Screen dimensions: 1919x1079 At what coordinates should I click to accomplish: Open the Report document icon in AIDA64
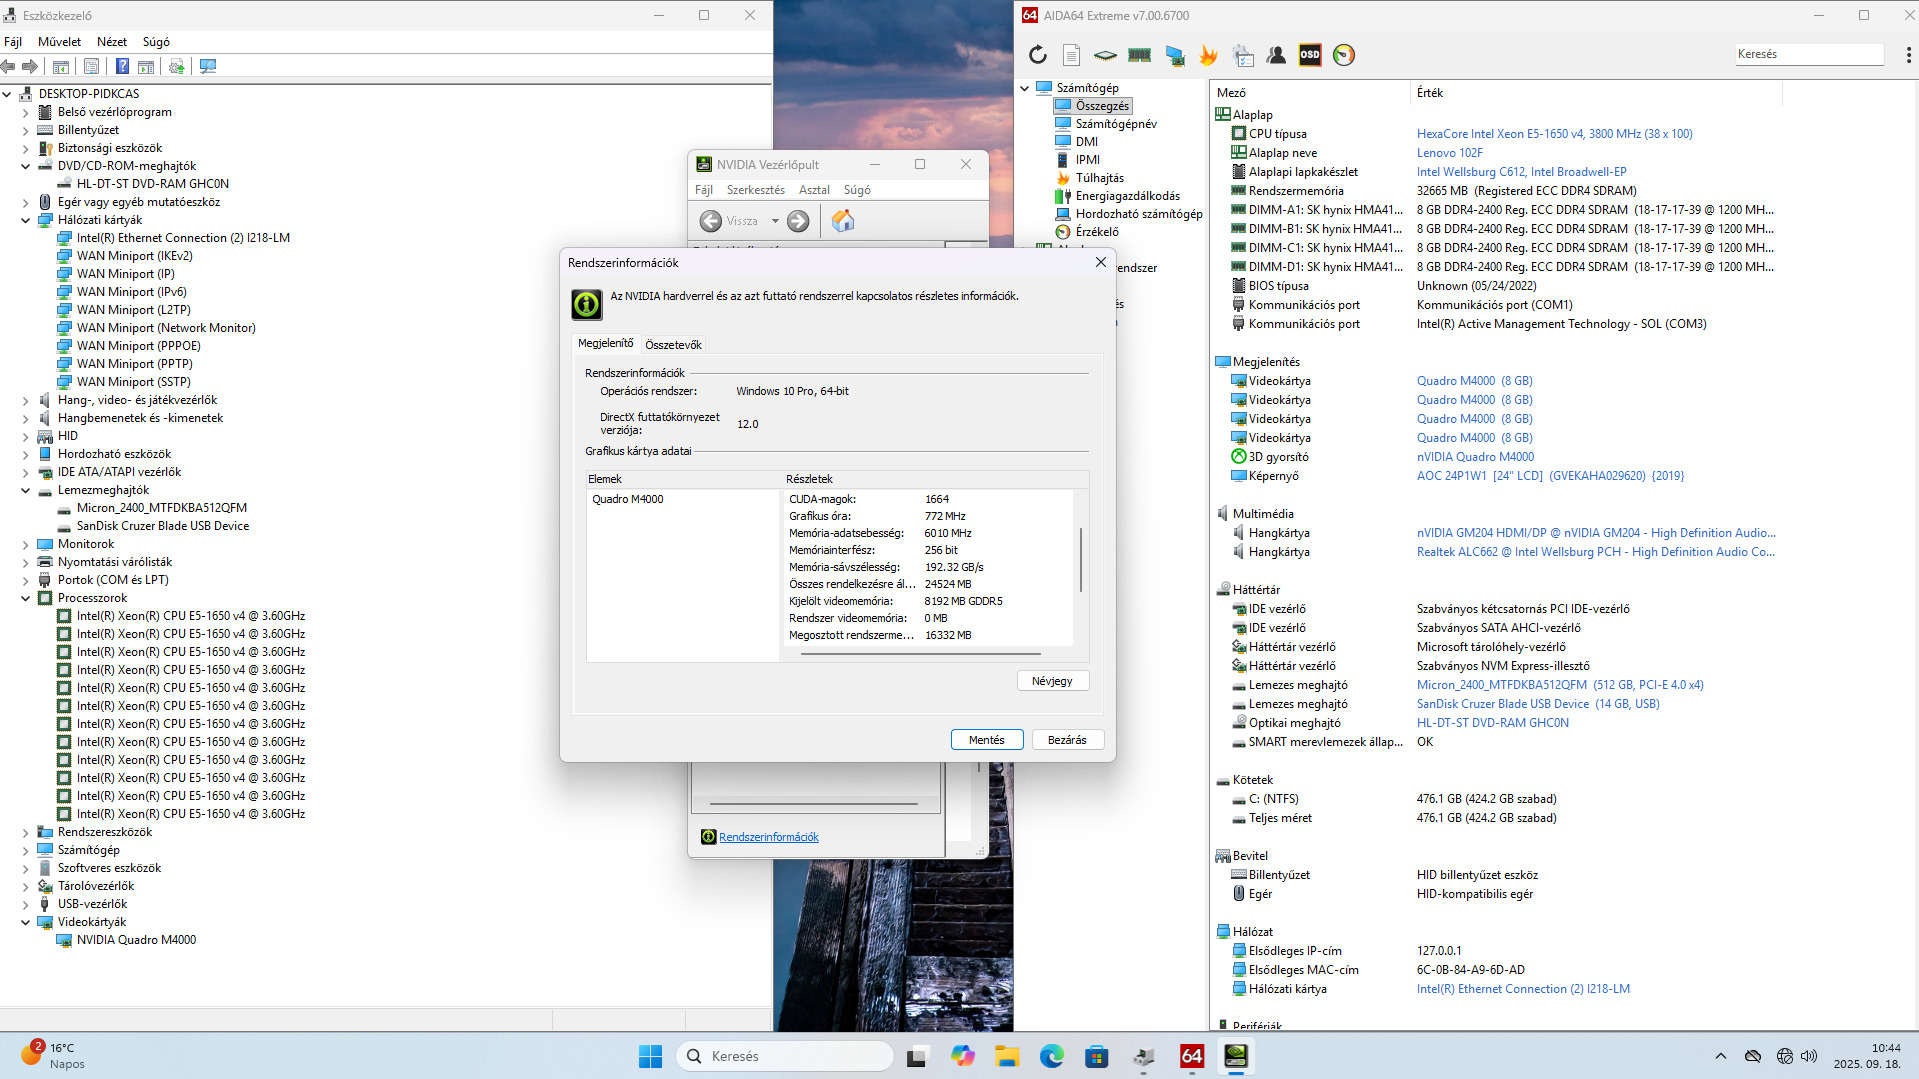click(1071, 55)
